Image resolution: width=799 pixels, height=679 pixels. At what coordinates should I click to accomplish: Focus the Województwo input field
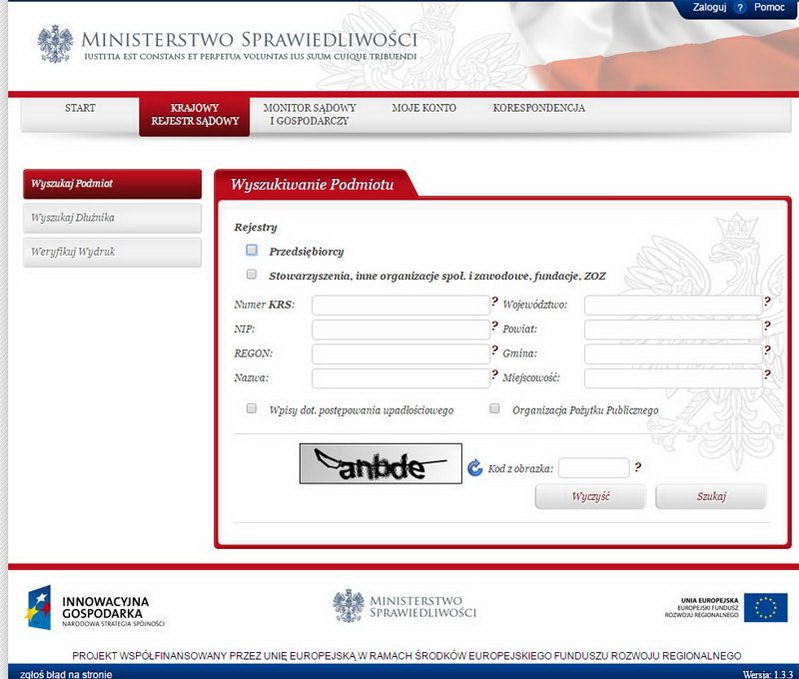[x=673, y=305]
